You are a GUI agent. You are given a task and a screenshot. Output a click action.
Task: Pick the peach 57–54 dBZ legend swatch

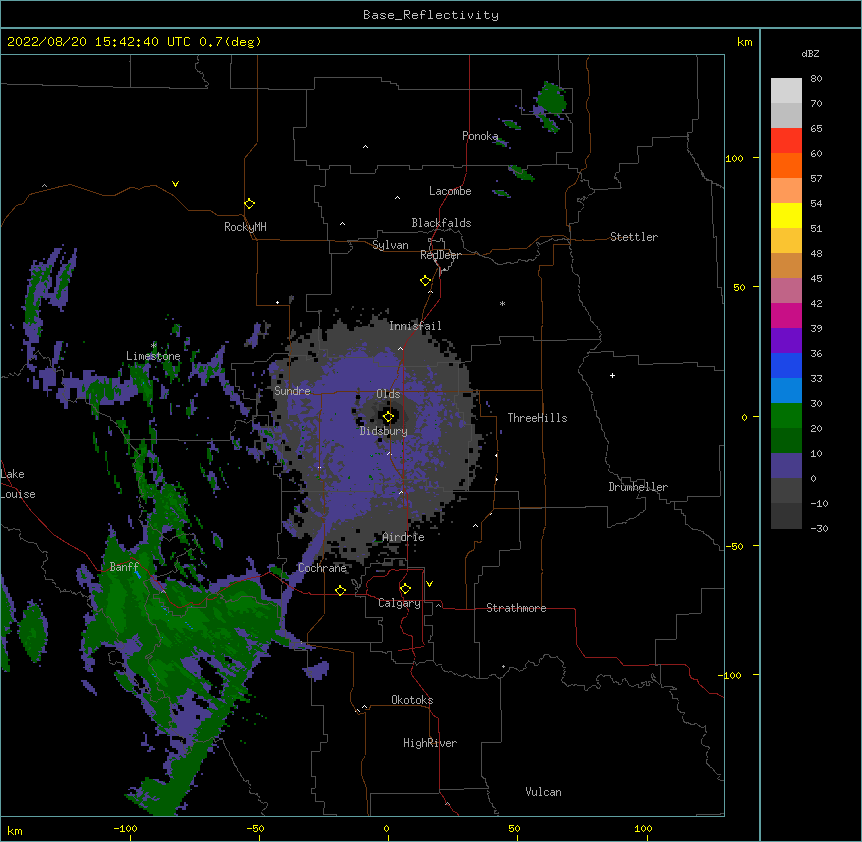tap(786, 191)
